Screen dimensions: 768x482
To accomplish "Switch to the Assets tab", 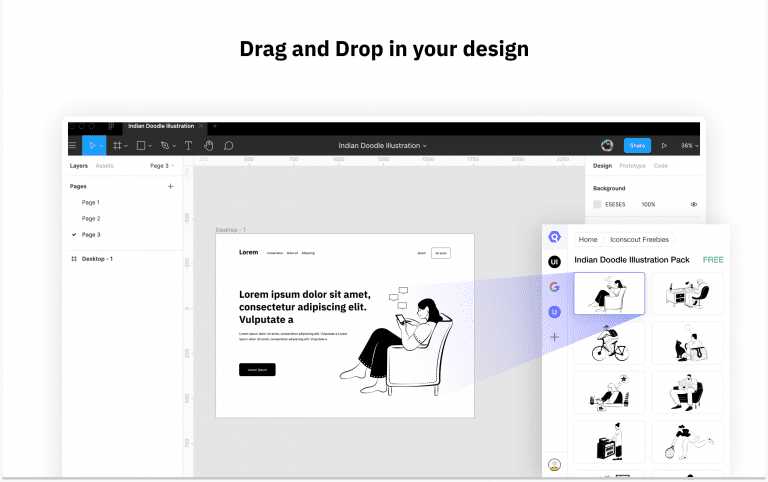I will coord(104,166).
